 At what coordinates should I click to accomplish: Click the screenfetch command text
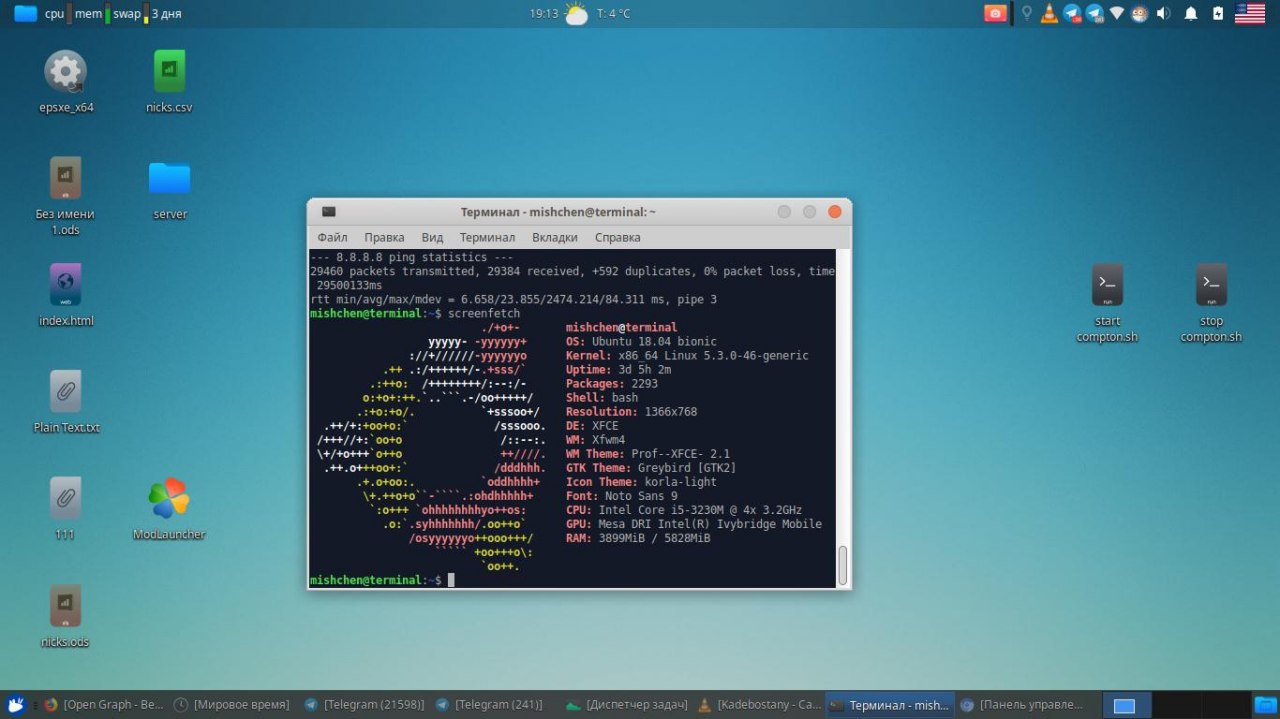(x=483, y=313)
